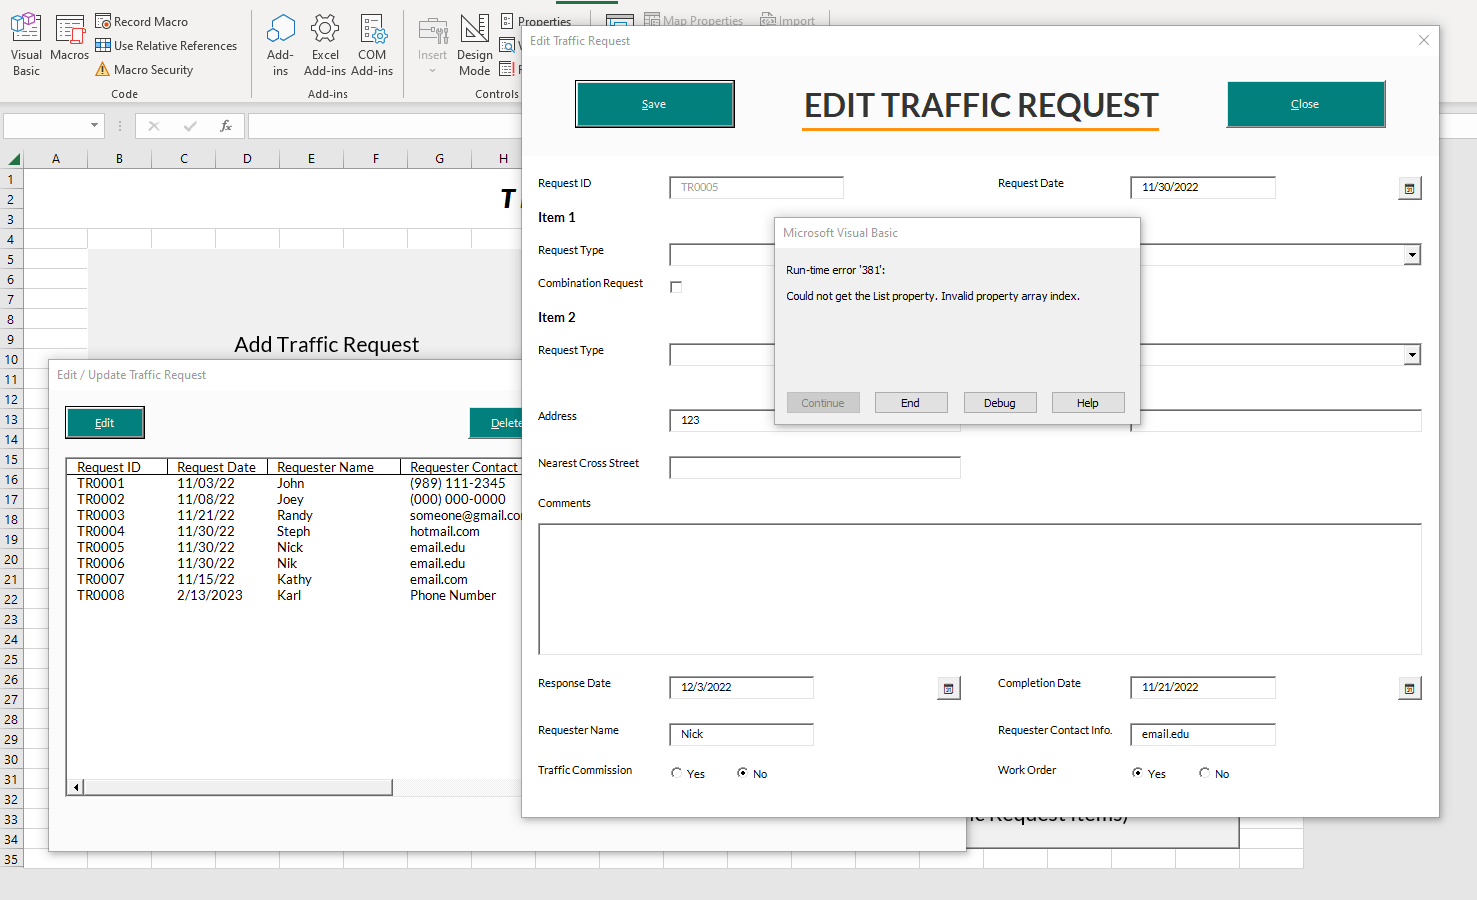Click the calendar icon beside Request Date

[x=1409, y=188]
